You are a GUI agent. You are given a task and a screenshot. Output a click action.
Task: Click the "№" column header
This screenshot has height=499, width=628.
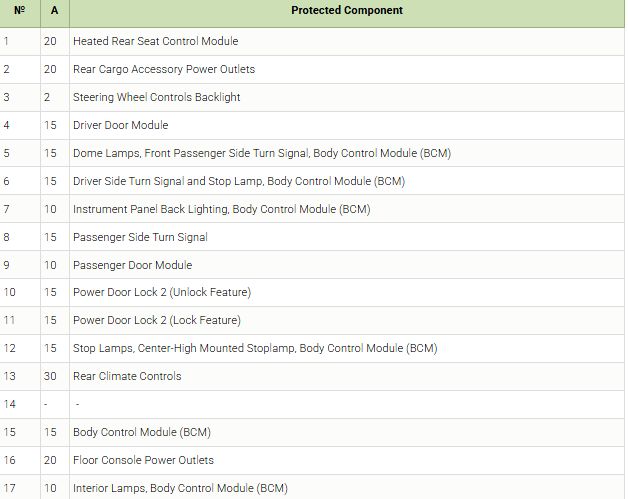pos(20,11)
